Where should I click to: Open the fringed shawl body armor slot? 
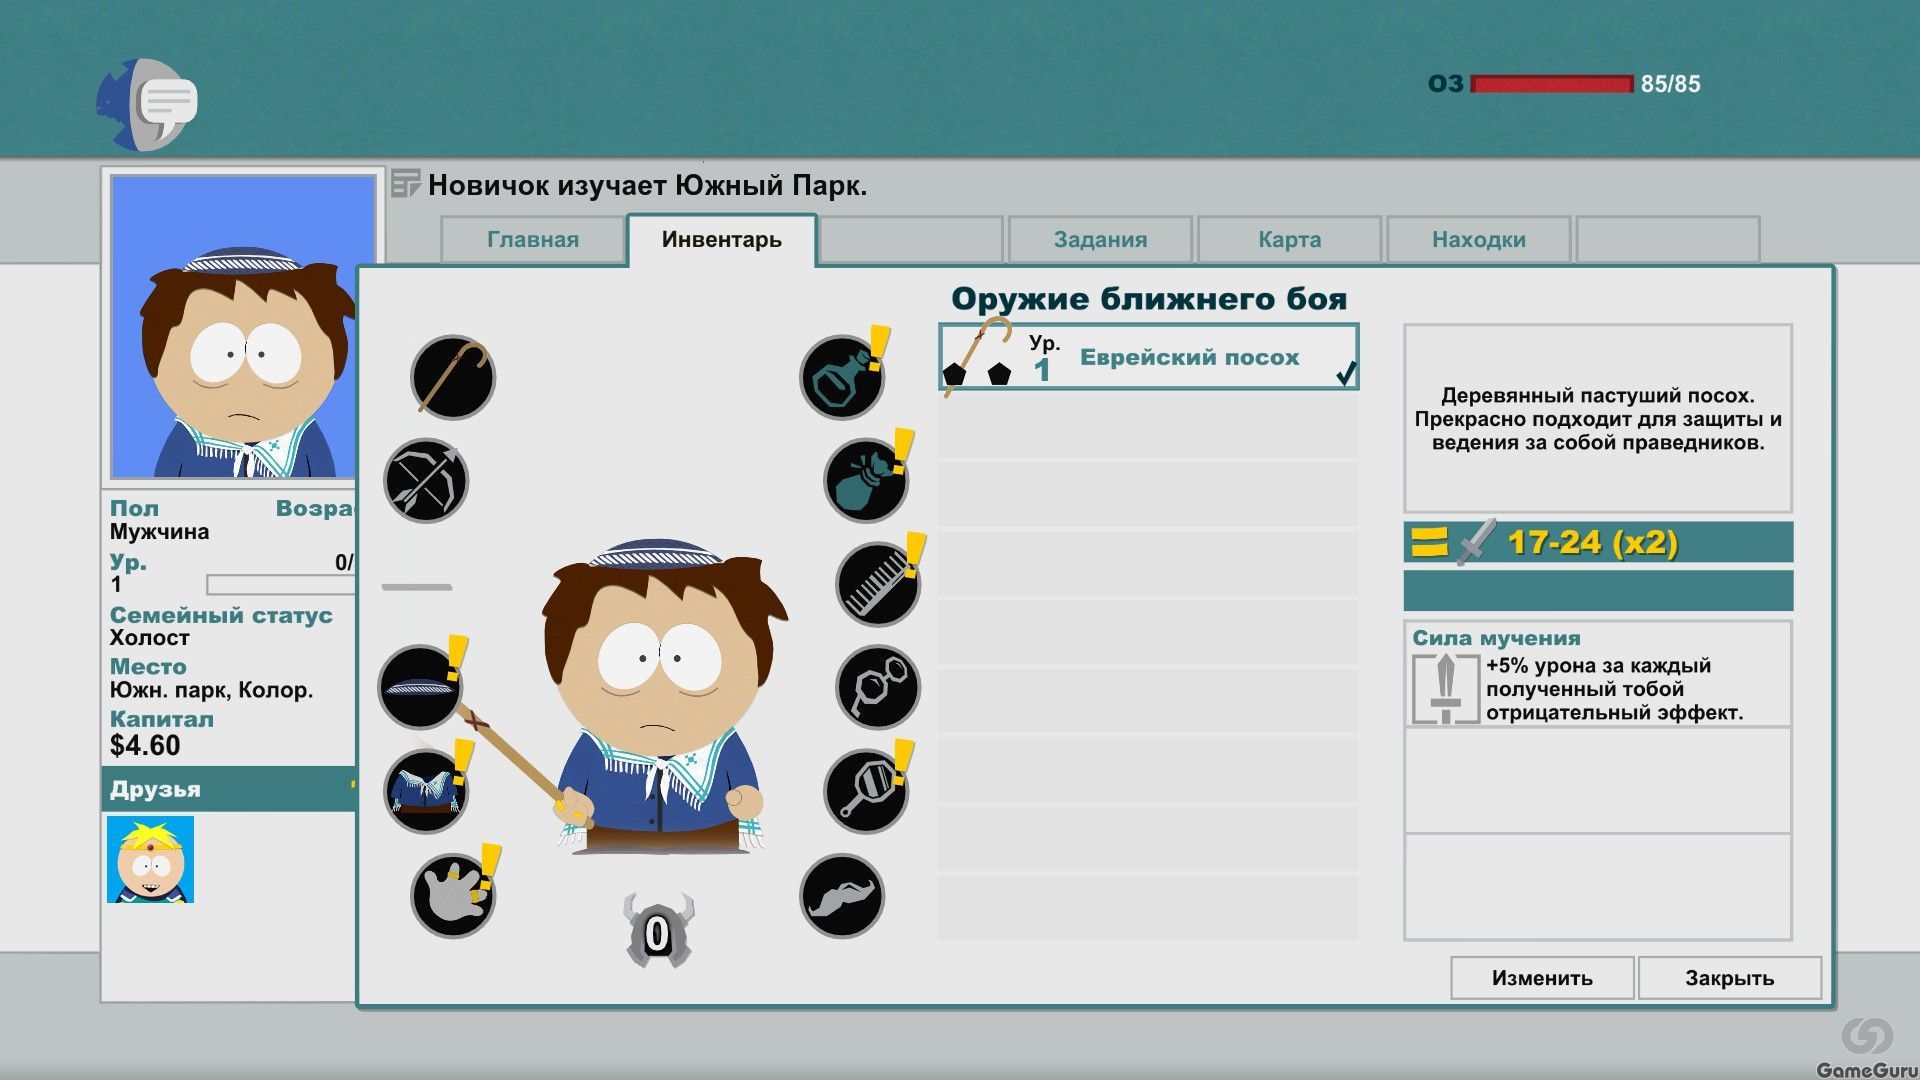[426, 791]
